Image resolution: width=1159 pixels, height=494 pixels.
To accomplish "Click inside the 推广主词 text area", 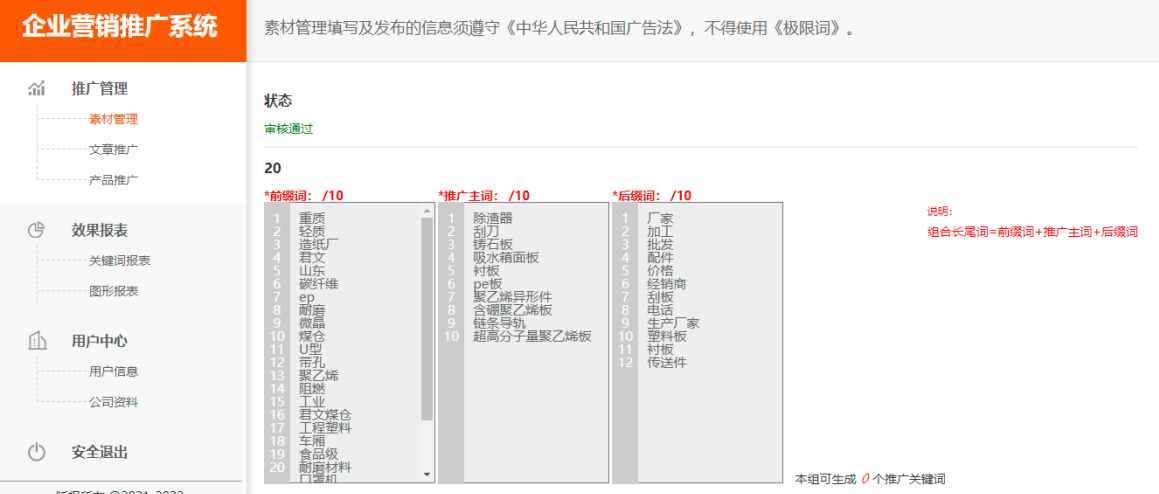I will click(535, 400).
